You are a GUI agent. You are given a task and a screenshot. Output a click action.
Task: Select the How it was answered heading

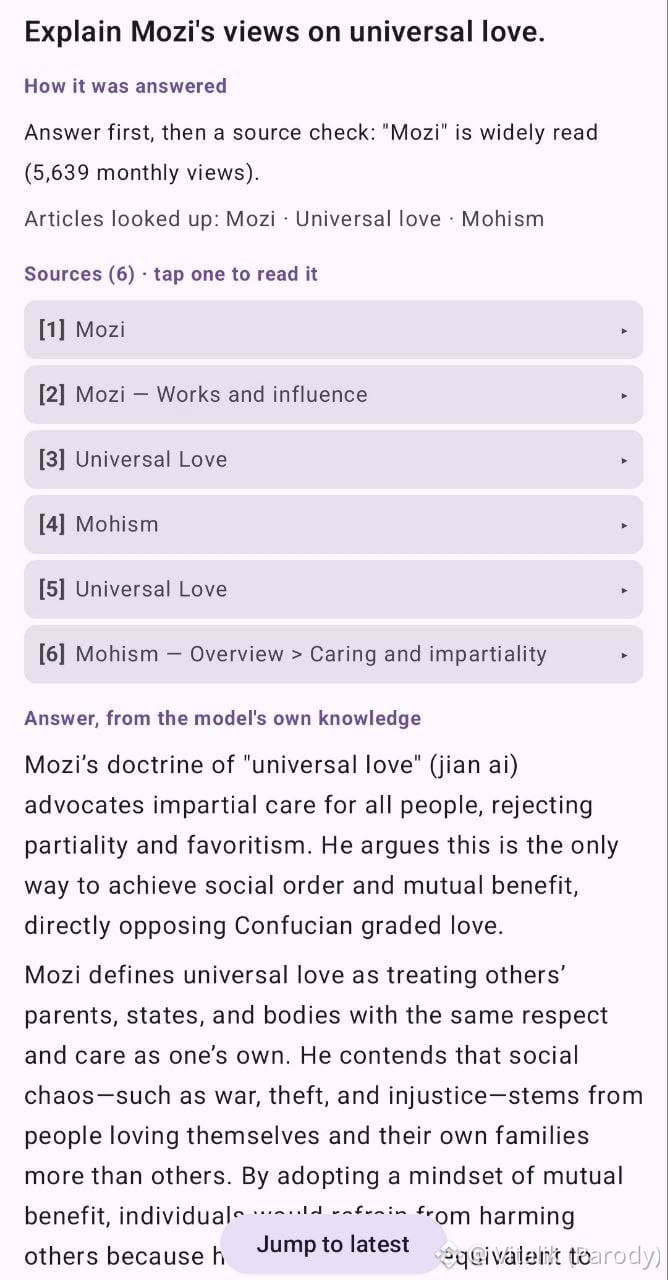pyautogui.click(x=125, y=86)
